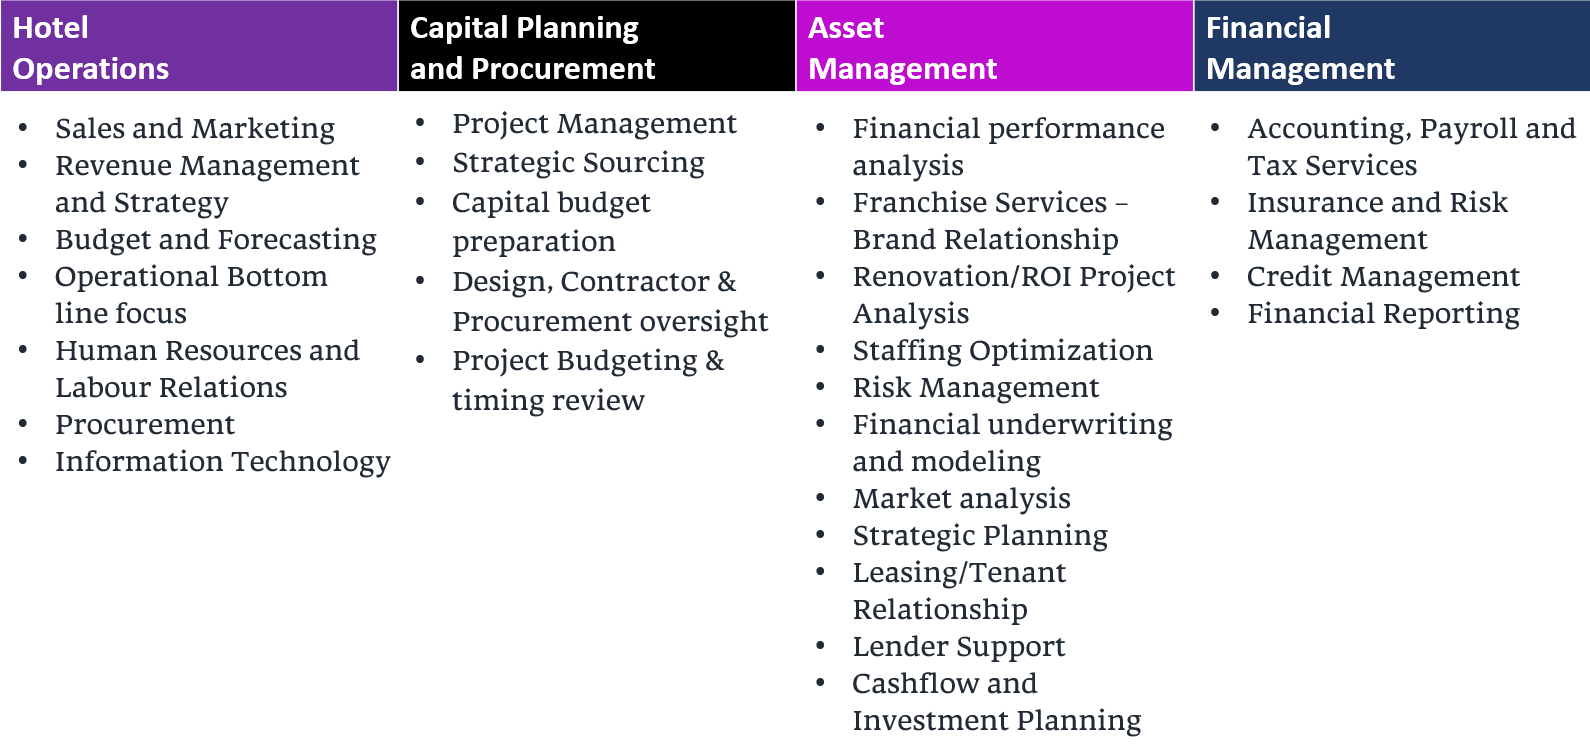Click Human Resources and Labour Relations
This screenshot has width=1590, height=744.
[207, 369]
